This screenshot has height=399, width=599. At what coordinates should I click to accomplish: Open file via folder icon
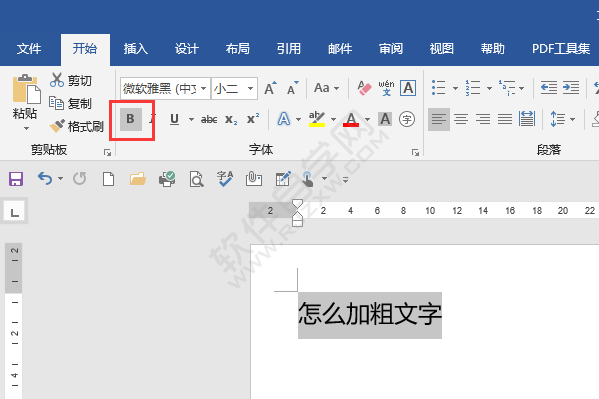138,178
